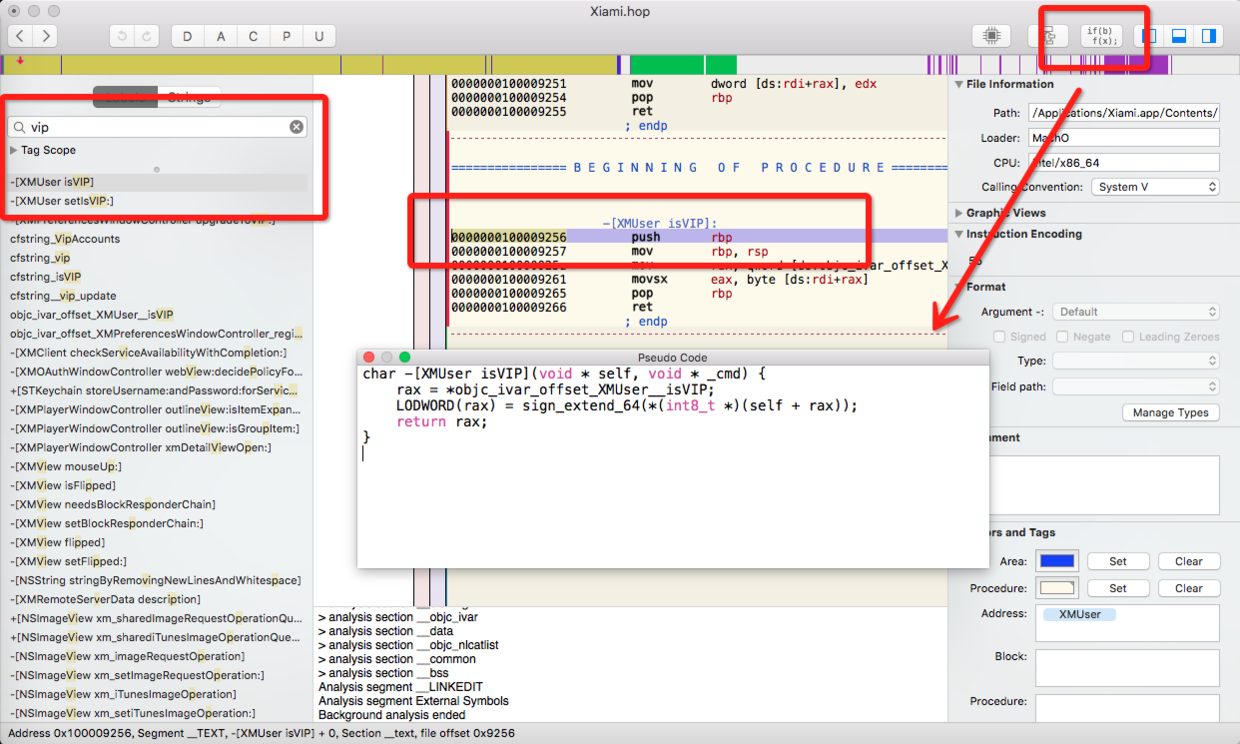This screenshot has width=1240, height=744.
Task: Click the XMUser tag in Address field
Action: pyautogui.click(x=1080, y=614)
